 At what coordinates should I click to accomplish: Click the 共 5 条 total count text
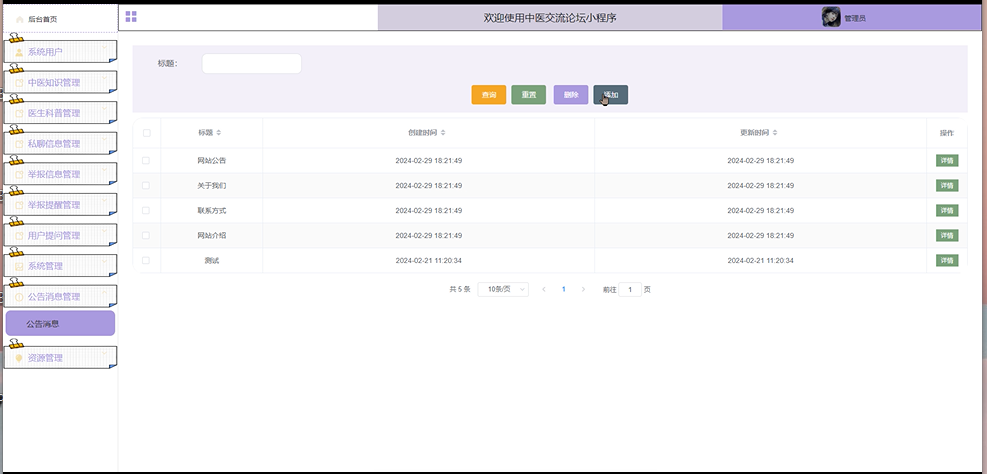point(460,290)
